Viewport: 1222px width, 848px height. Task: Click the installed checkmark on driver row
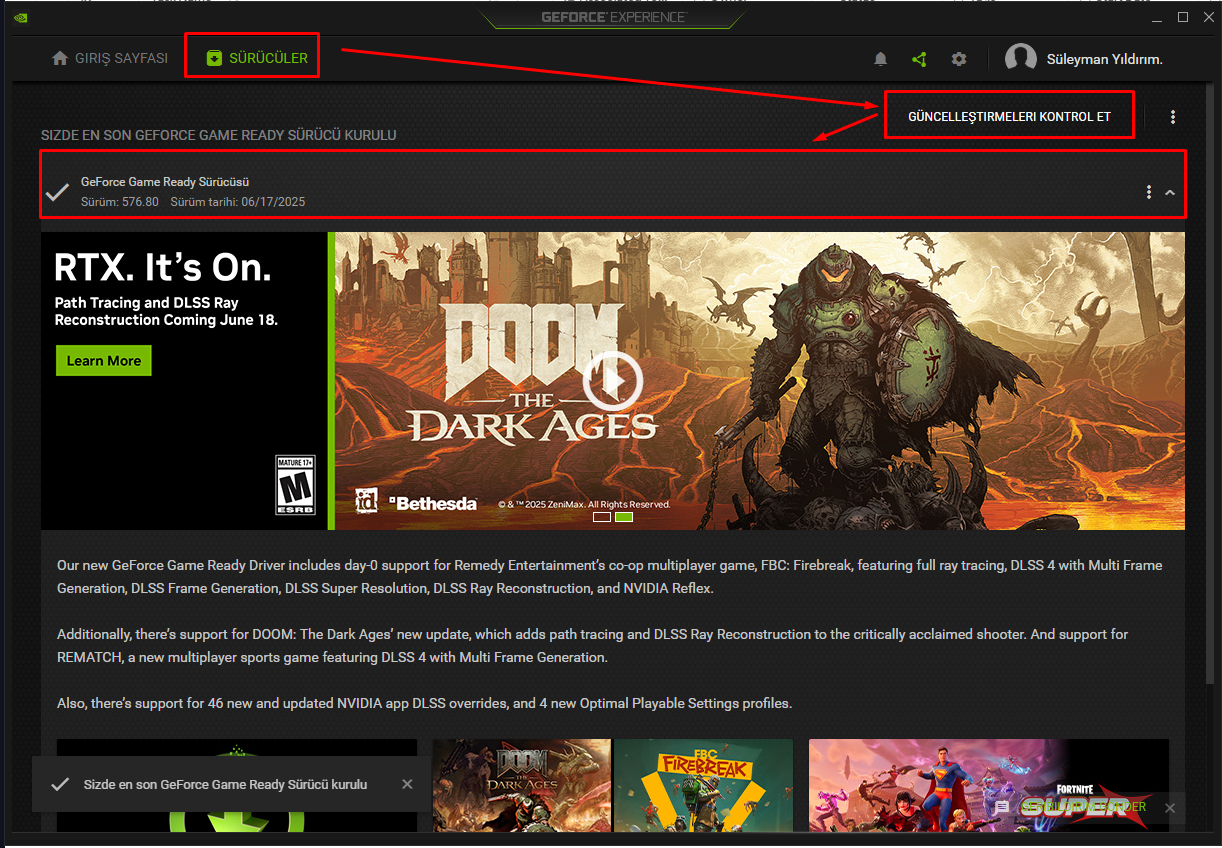[57, 192]
